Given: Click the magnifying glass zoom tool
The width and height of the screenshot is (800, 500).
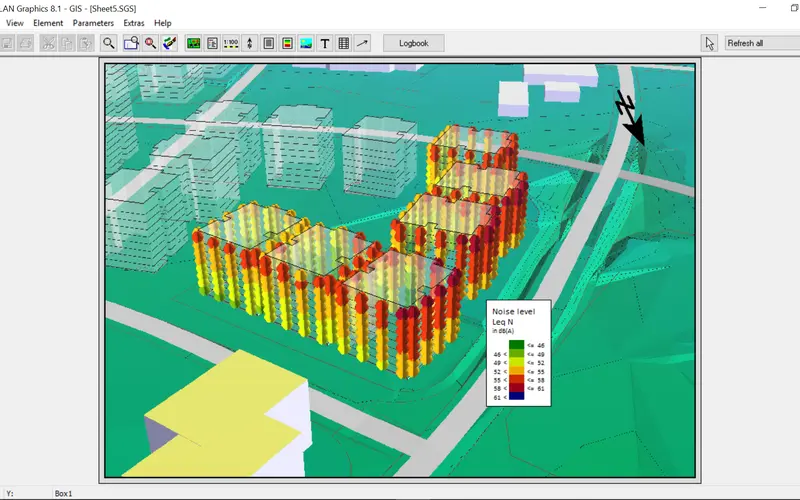Looking at the screenshot, I should [x=109, y=43].
